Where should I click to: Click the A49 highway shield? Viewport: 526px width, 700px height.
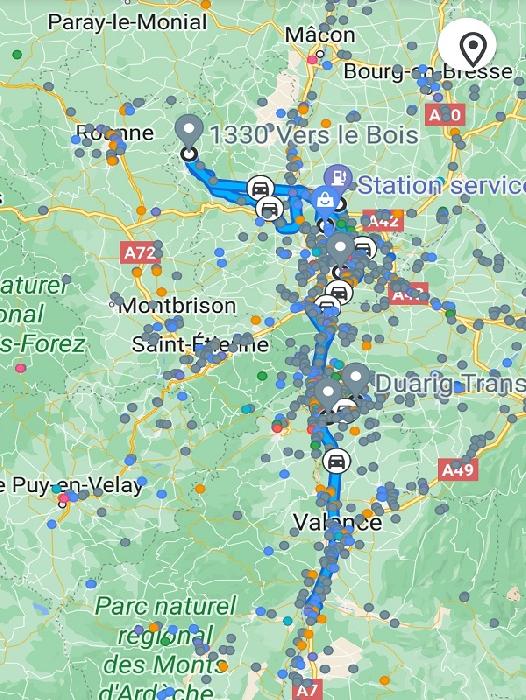(458, 470)
